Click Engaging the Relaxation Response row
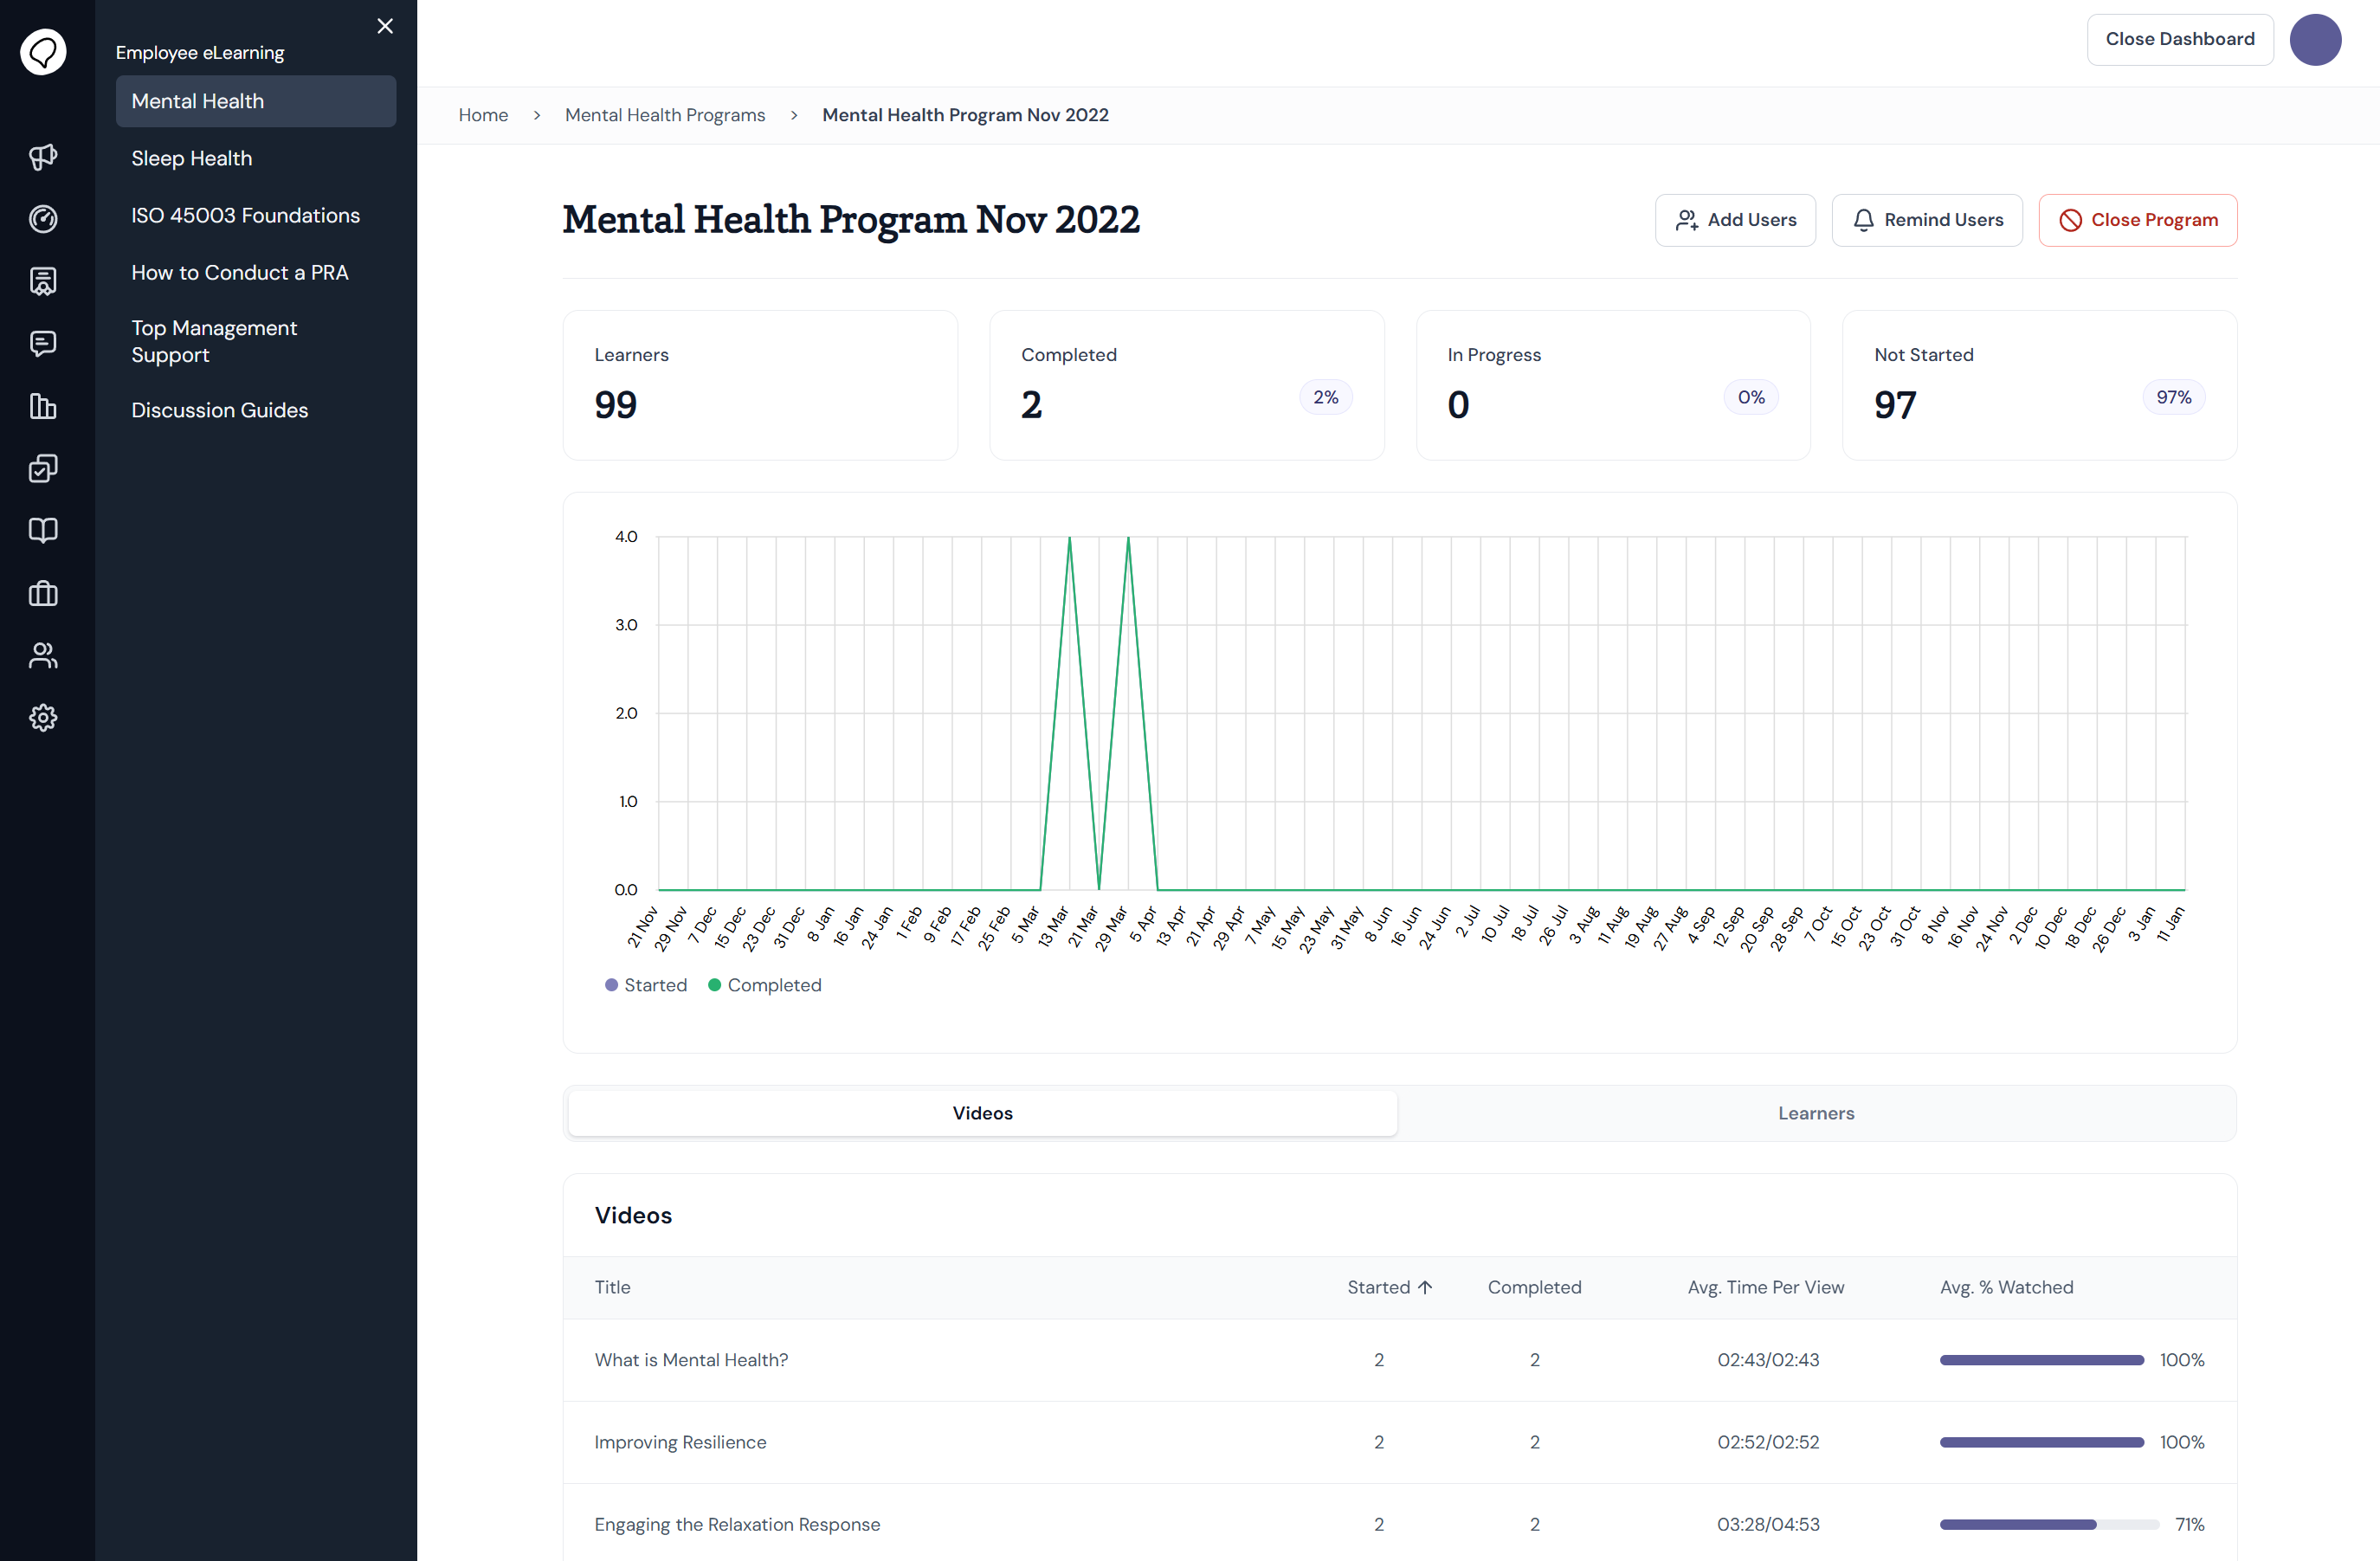Image resolution: width=2380 pixels, height=1561 pixels. click(1400, 1524)
